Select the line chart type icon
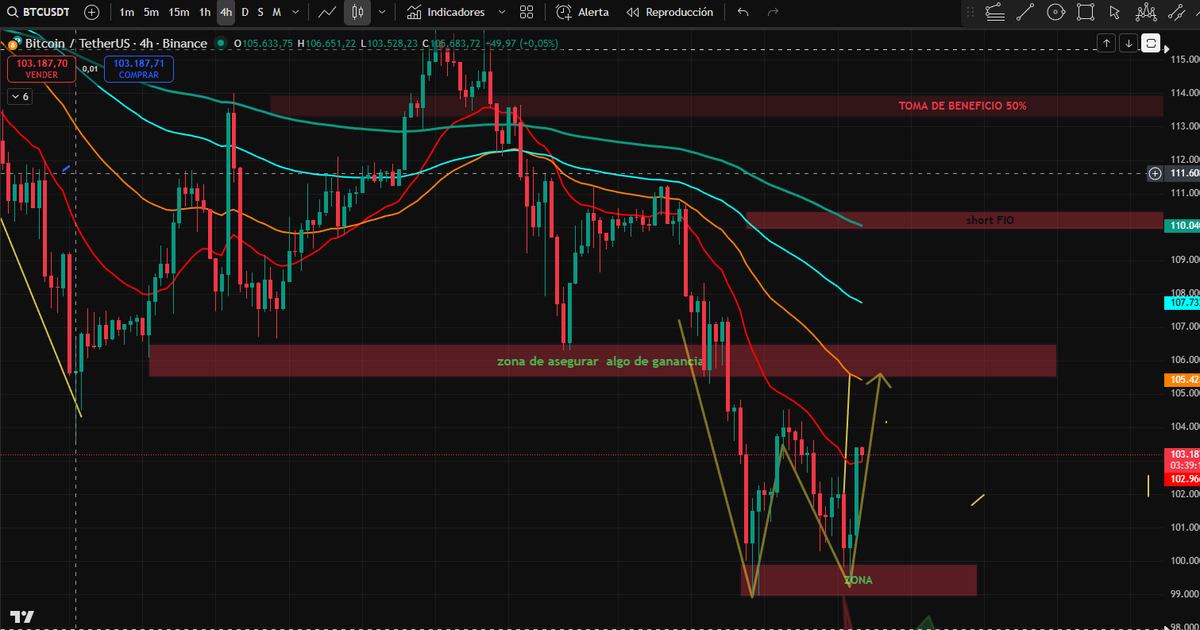 pos(326,12)
